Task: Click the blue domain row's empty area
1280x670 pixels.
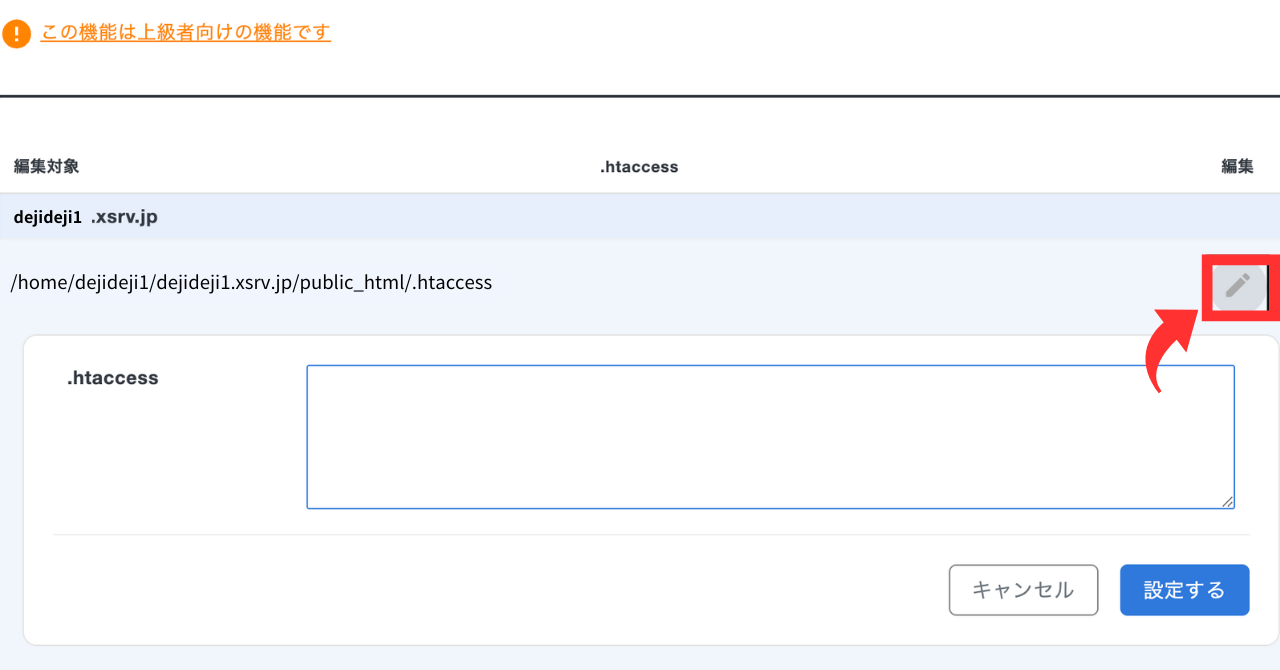Action: 700,217
